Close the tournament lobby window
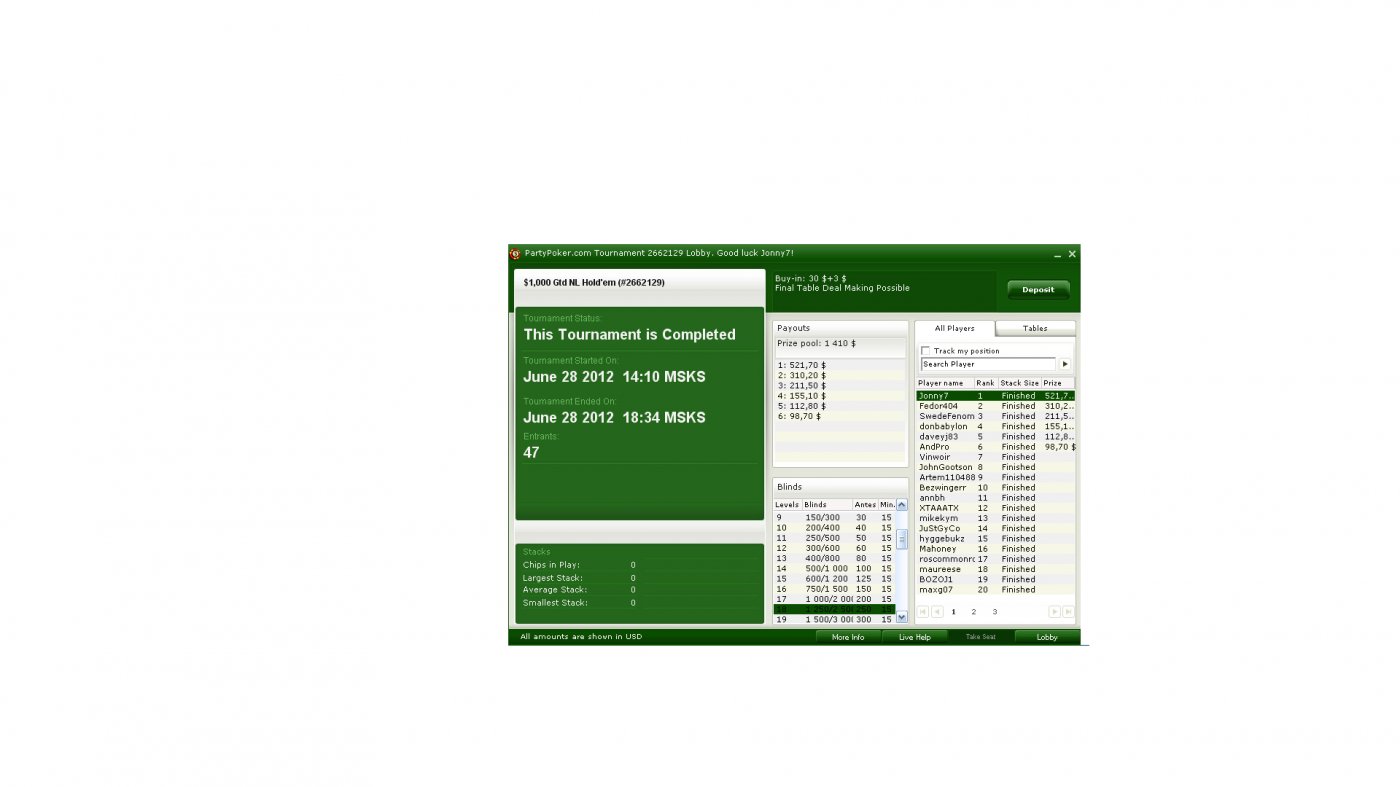The image size is (1400, 787). 1072,255
